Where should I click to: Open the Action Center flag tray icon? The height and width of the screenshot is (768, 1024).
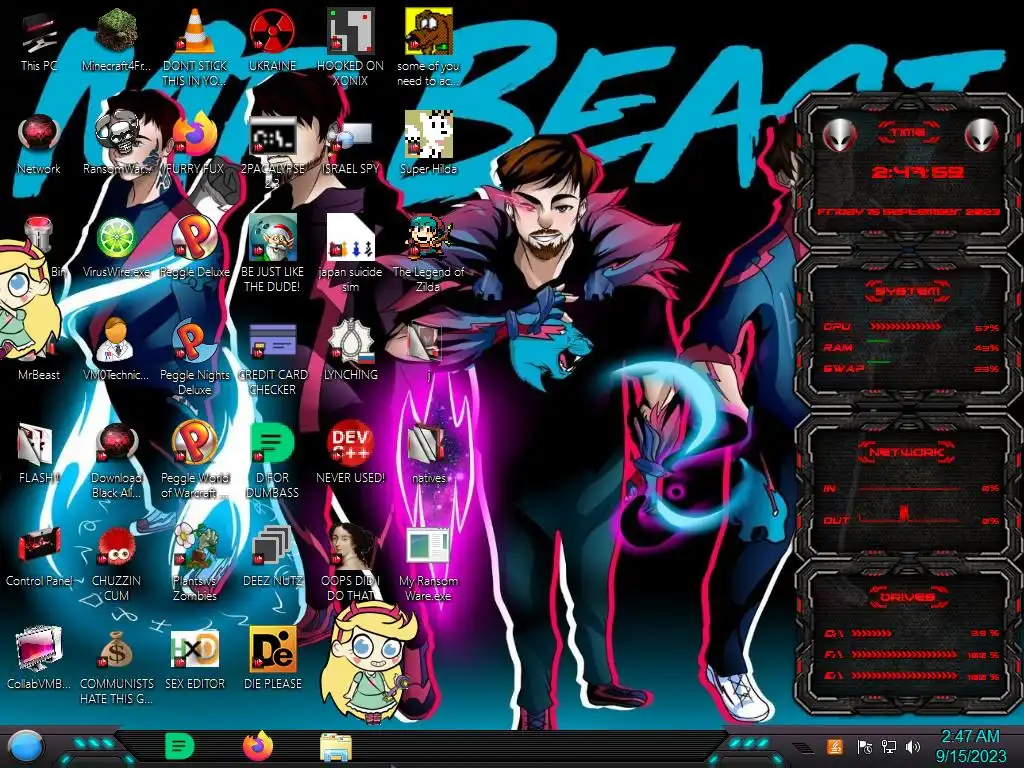(864, 746)
